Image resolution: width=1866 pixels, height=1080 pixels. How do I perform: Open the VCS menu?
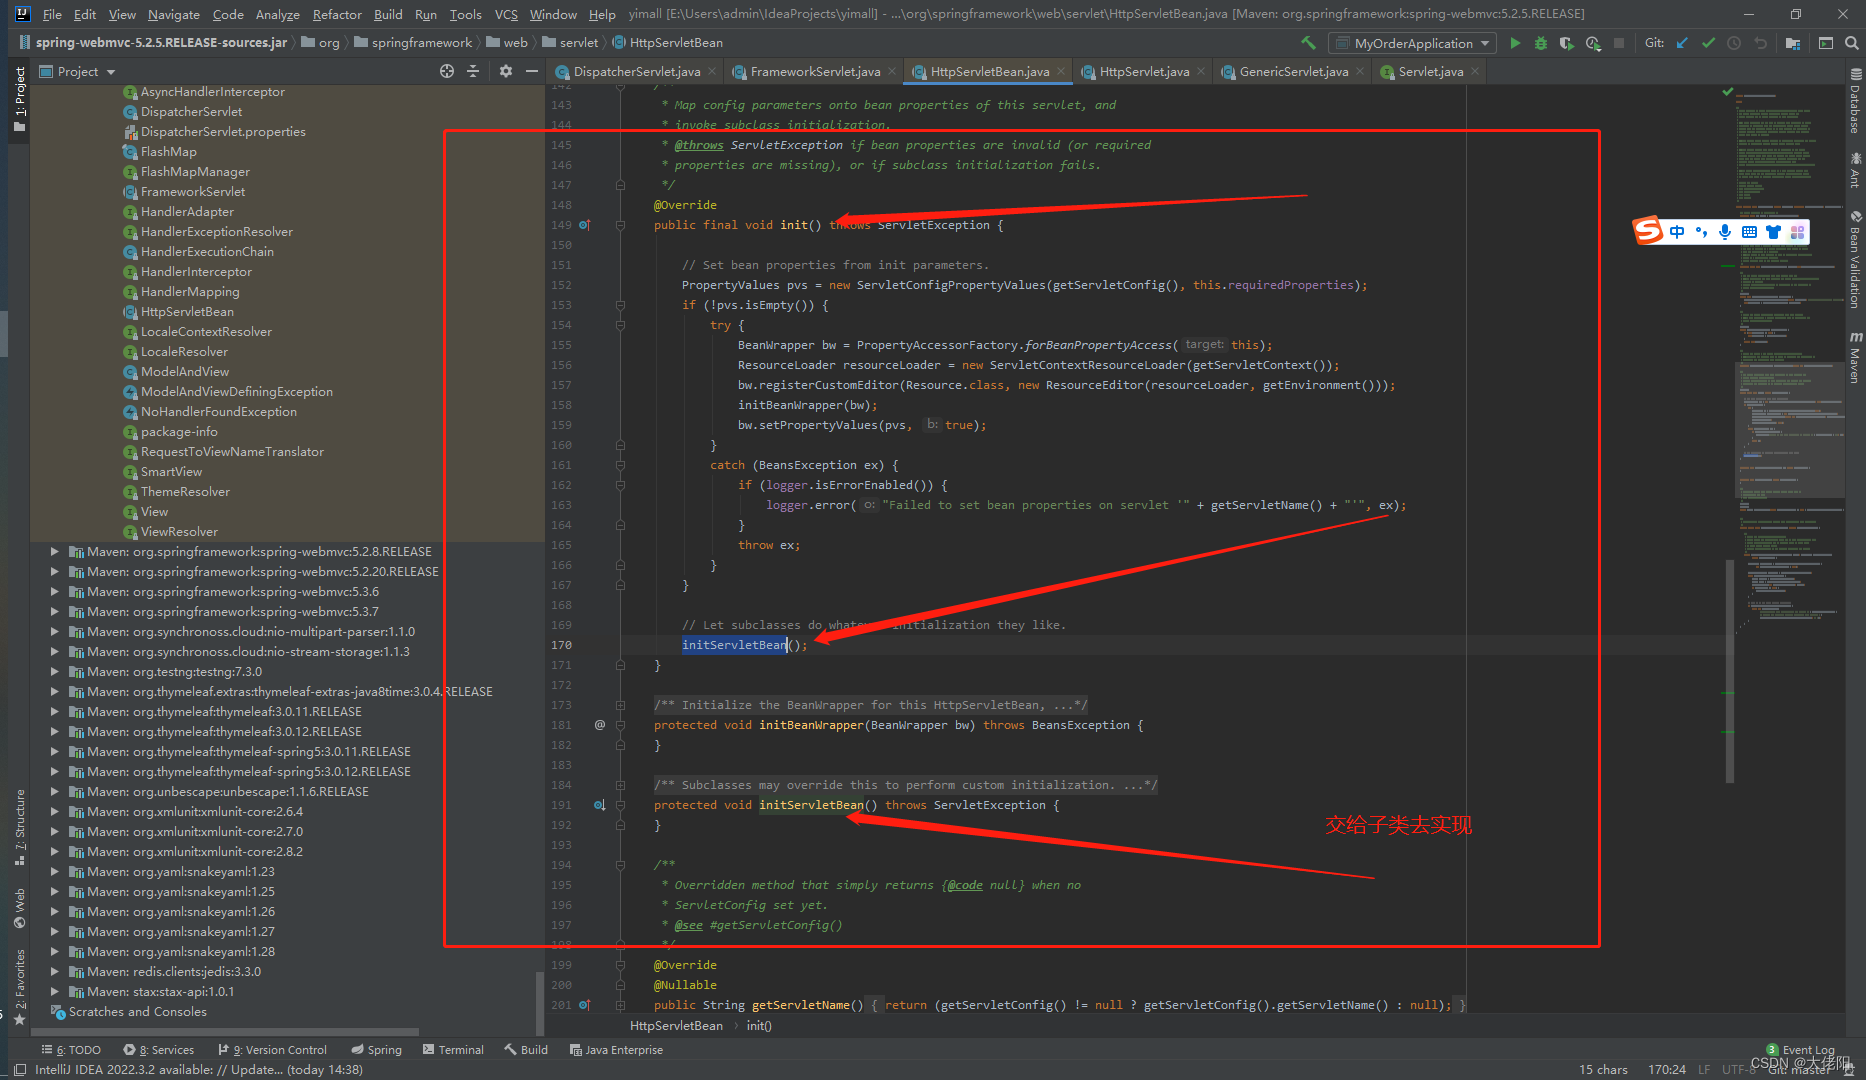(x=506, y=14)
